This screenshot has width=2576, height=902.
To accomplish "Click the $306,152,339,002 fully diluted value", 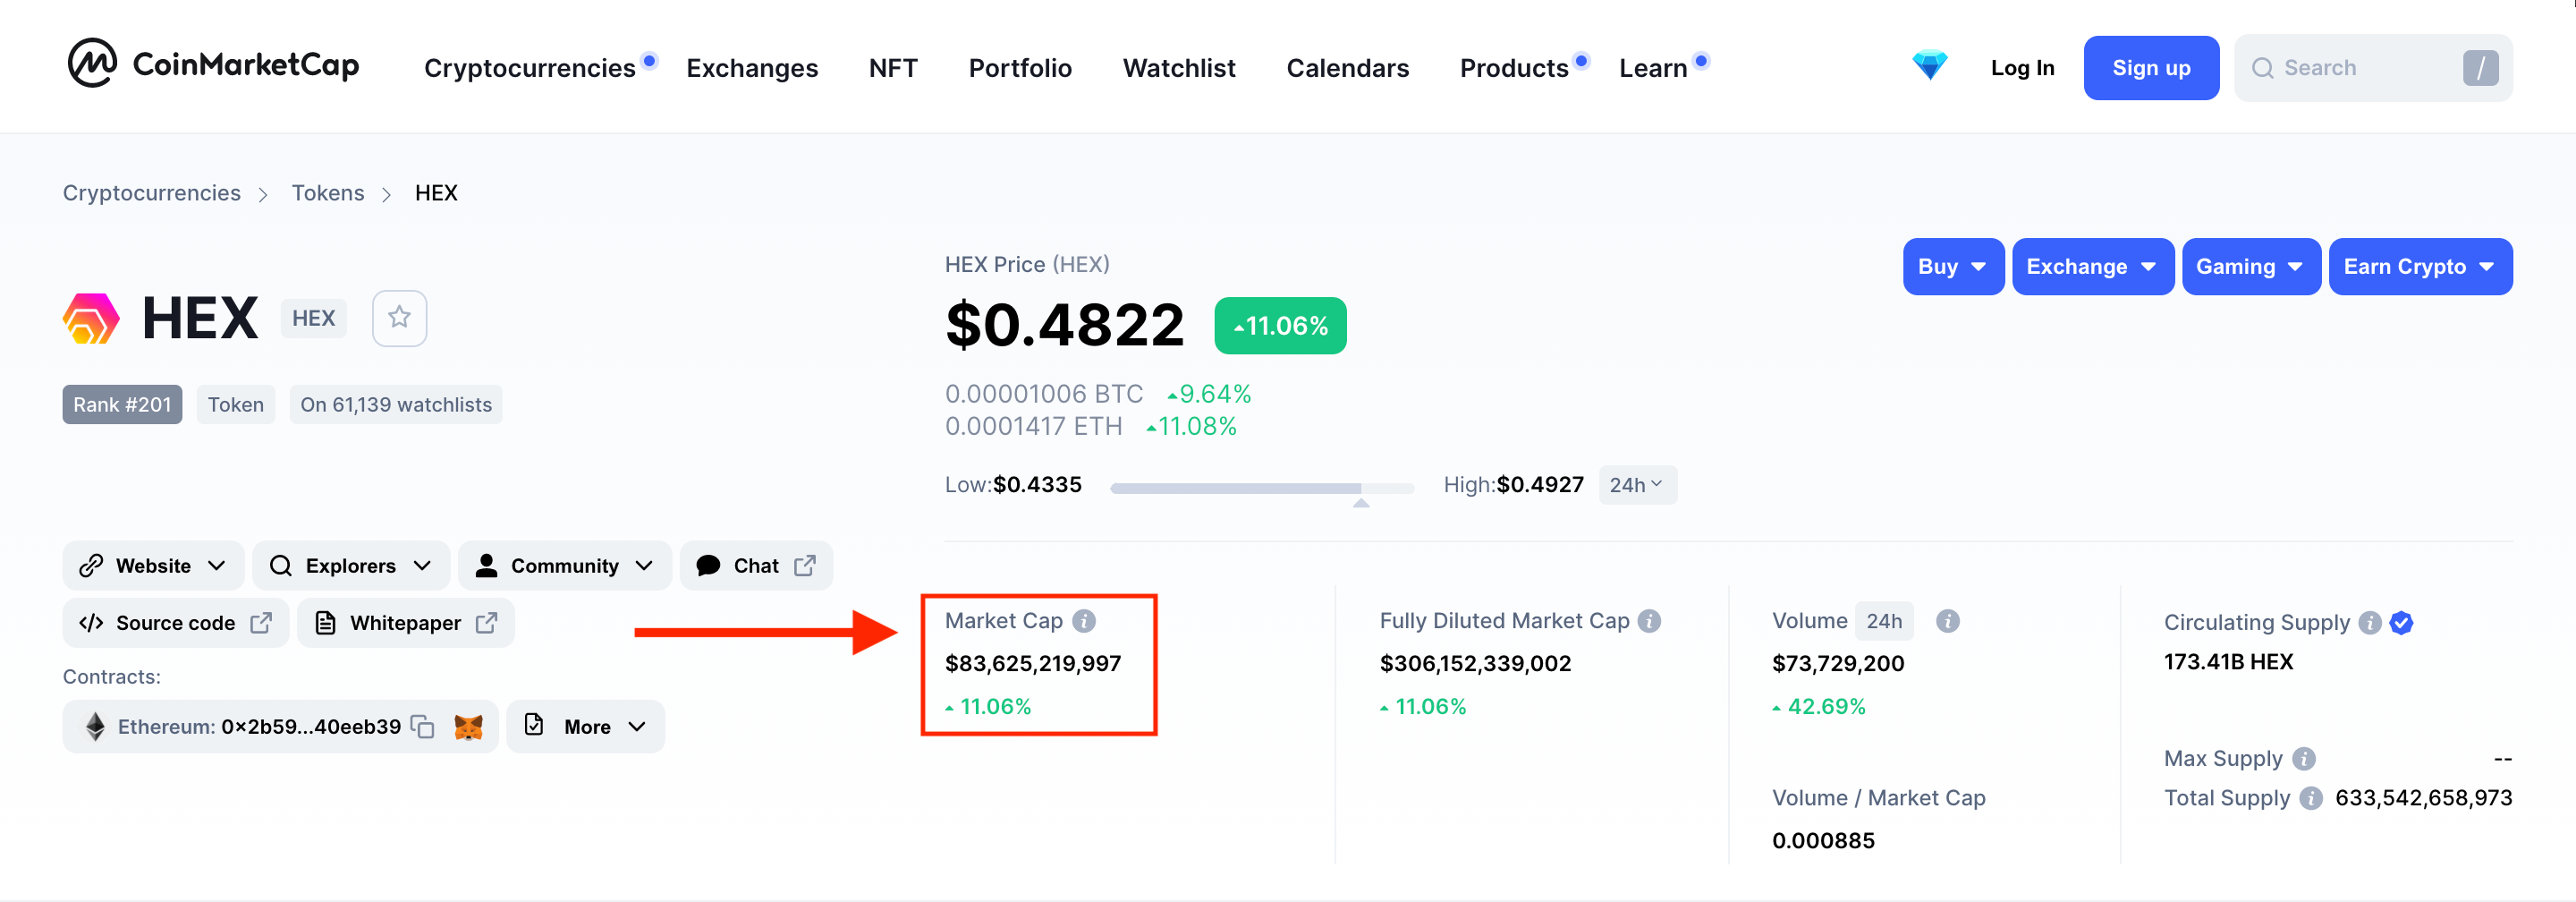I will coord(1476,664).
